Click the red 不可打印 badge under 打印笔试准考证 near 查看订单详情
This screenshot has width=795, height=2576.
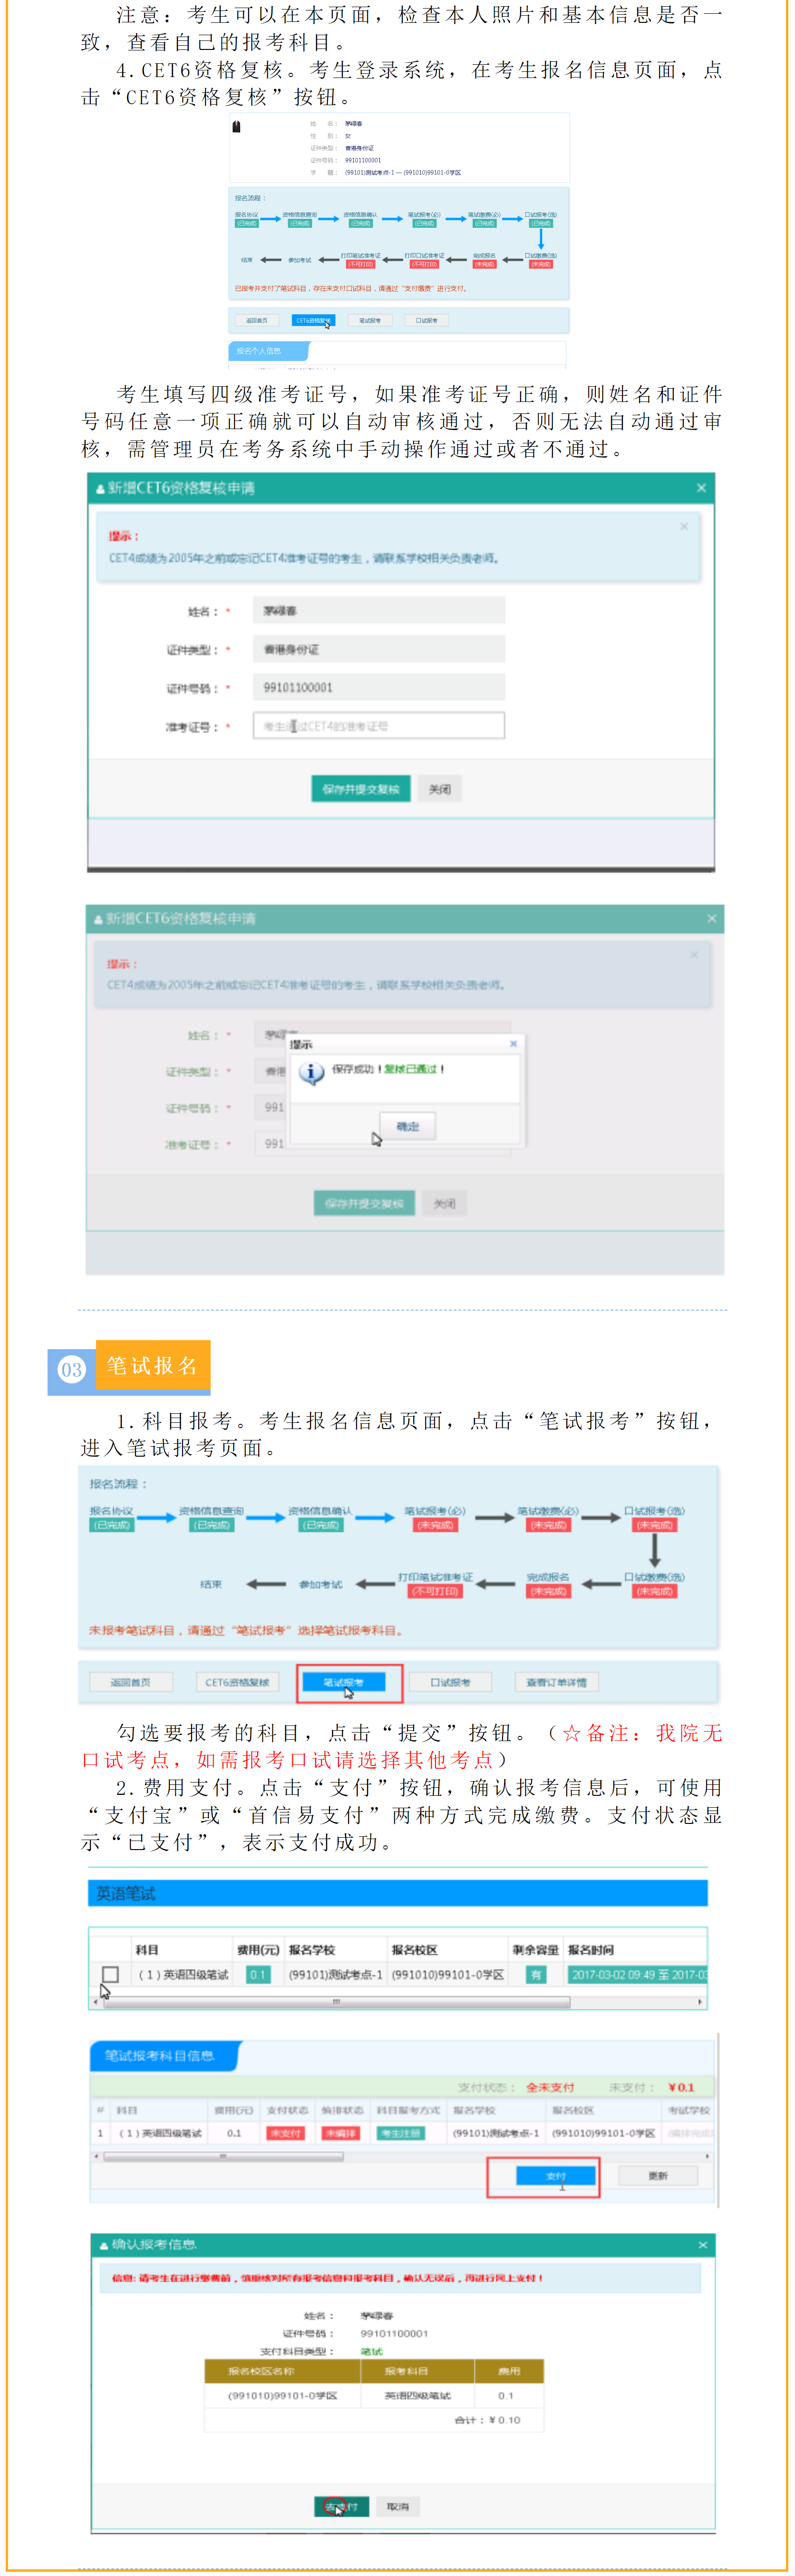pyautogui.click(x=435, y=1591)
